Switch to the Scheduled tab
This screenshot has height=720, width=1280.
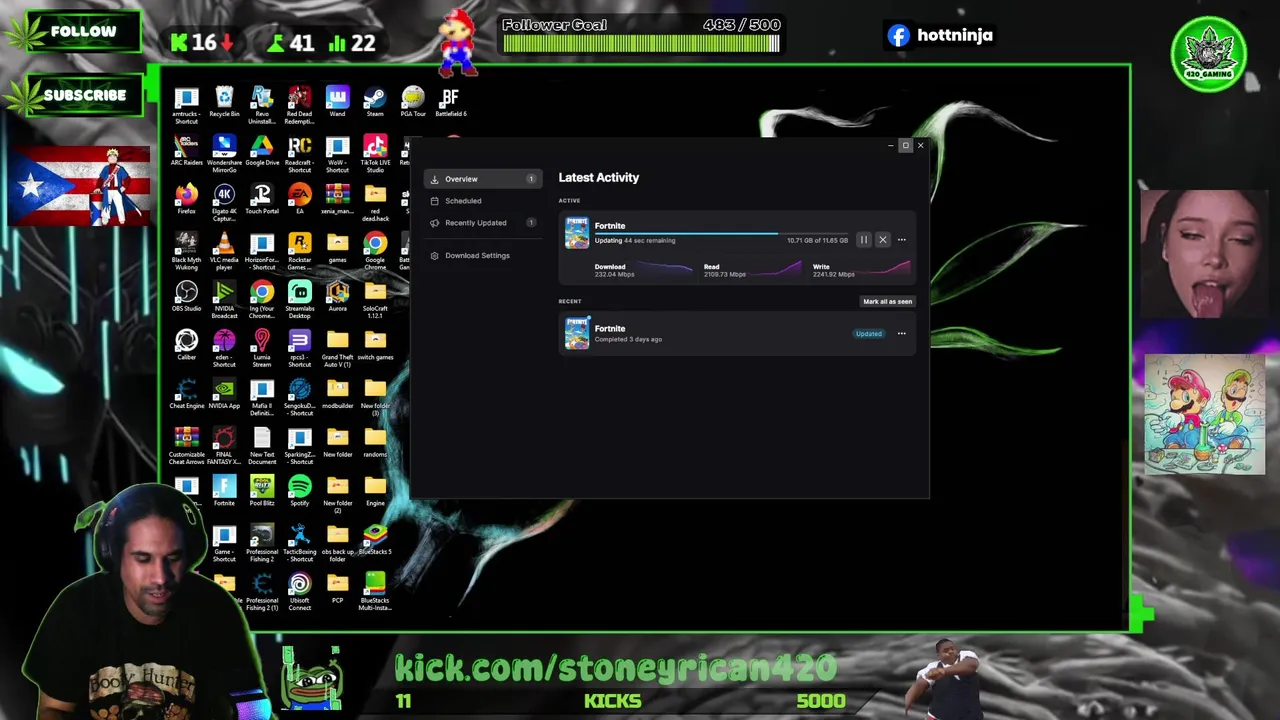pos(483,201)
